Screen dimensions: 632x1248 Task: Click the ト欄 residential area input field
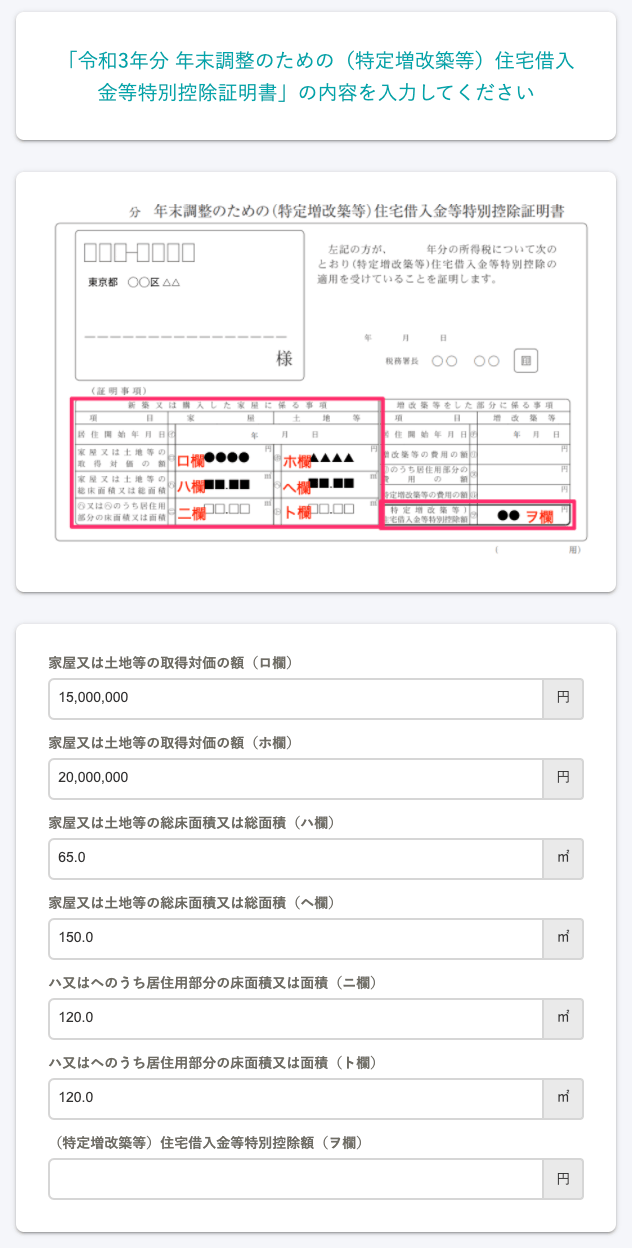click(295, 1098)
